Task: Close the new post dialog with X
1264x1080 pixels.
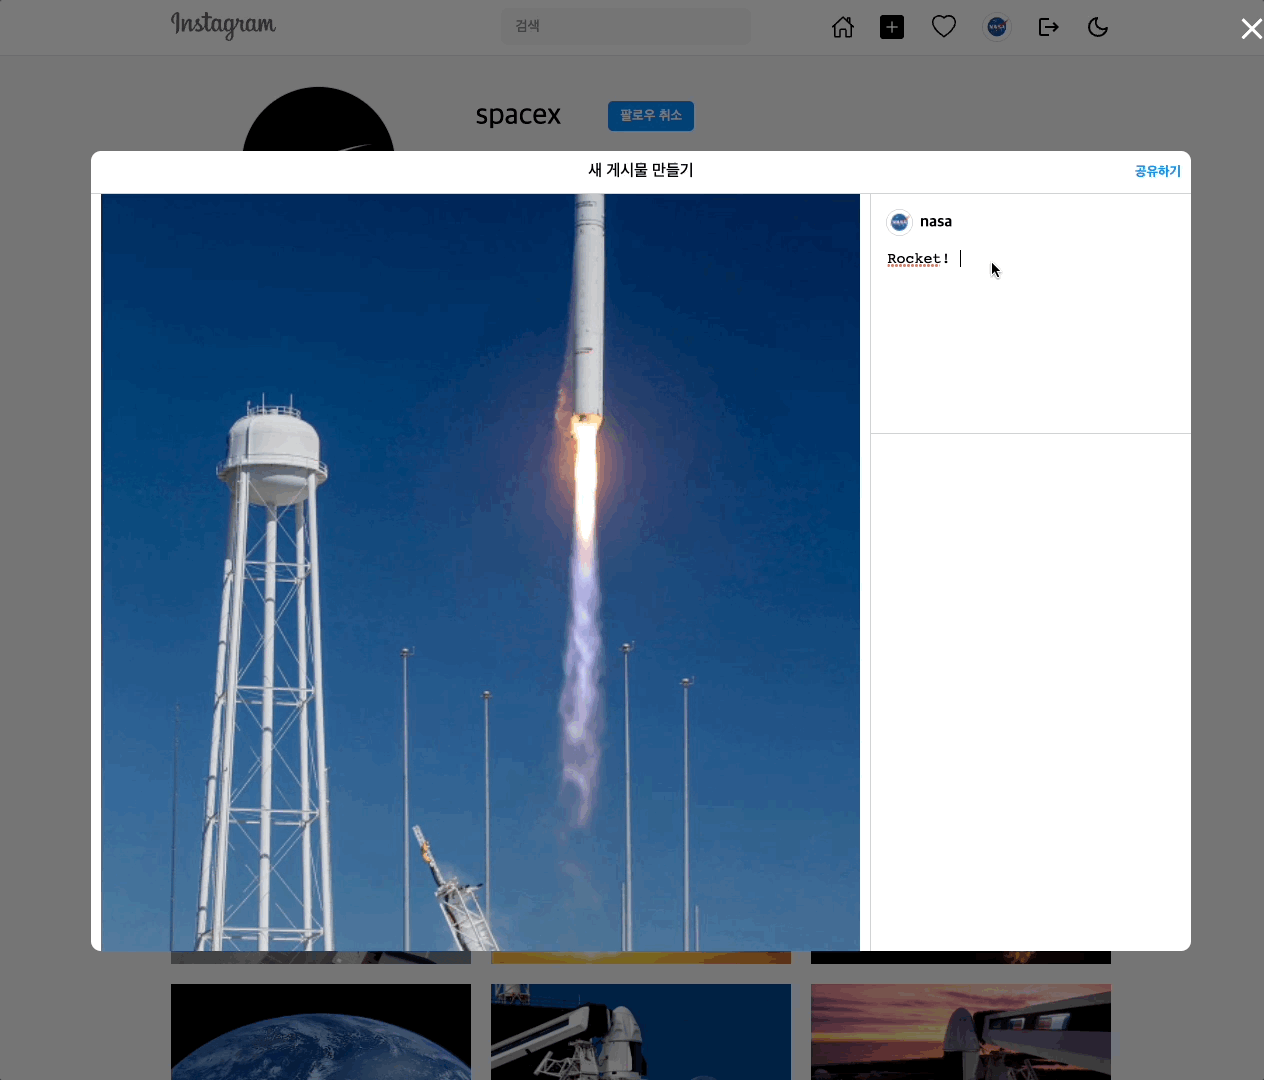Action: point(1251,29)
